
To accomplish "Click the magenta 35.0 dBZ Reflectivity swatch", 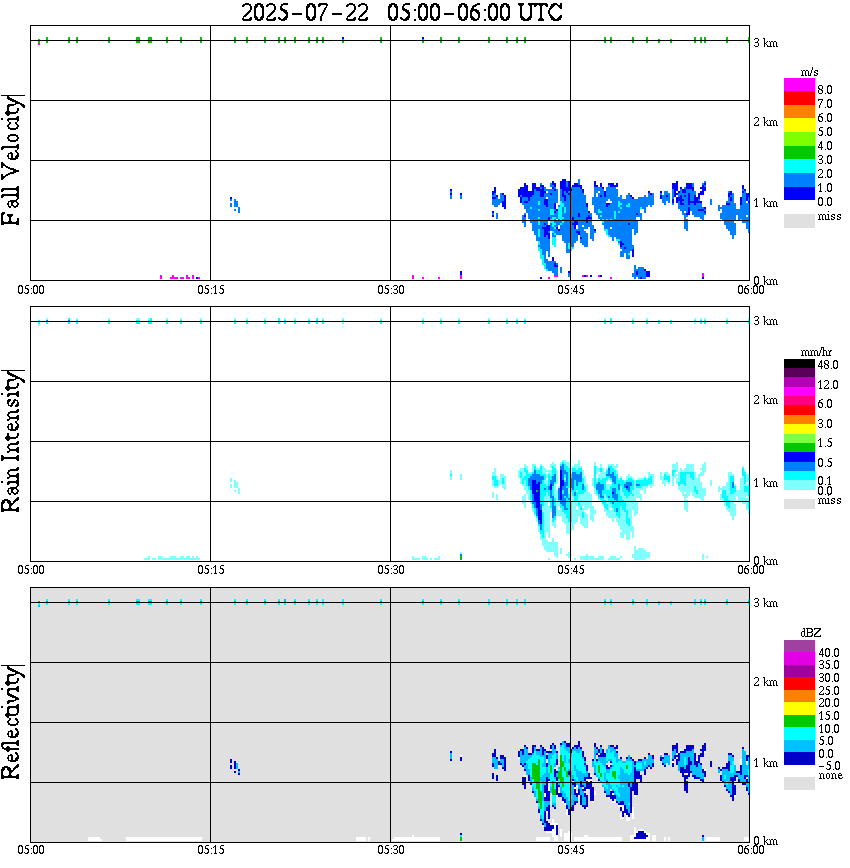I will [x=799, y=659].
